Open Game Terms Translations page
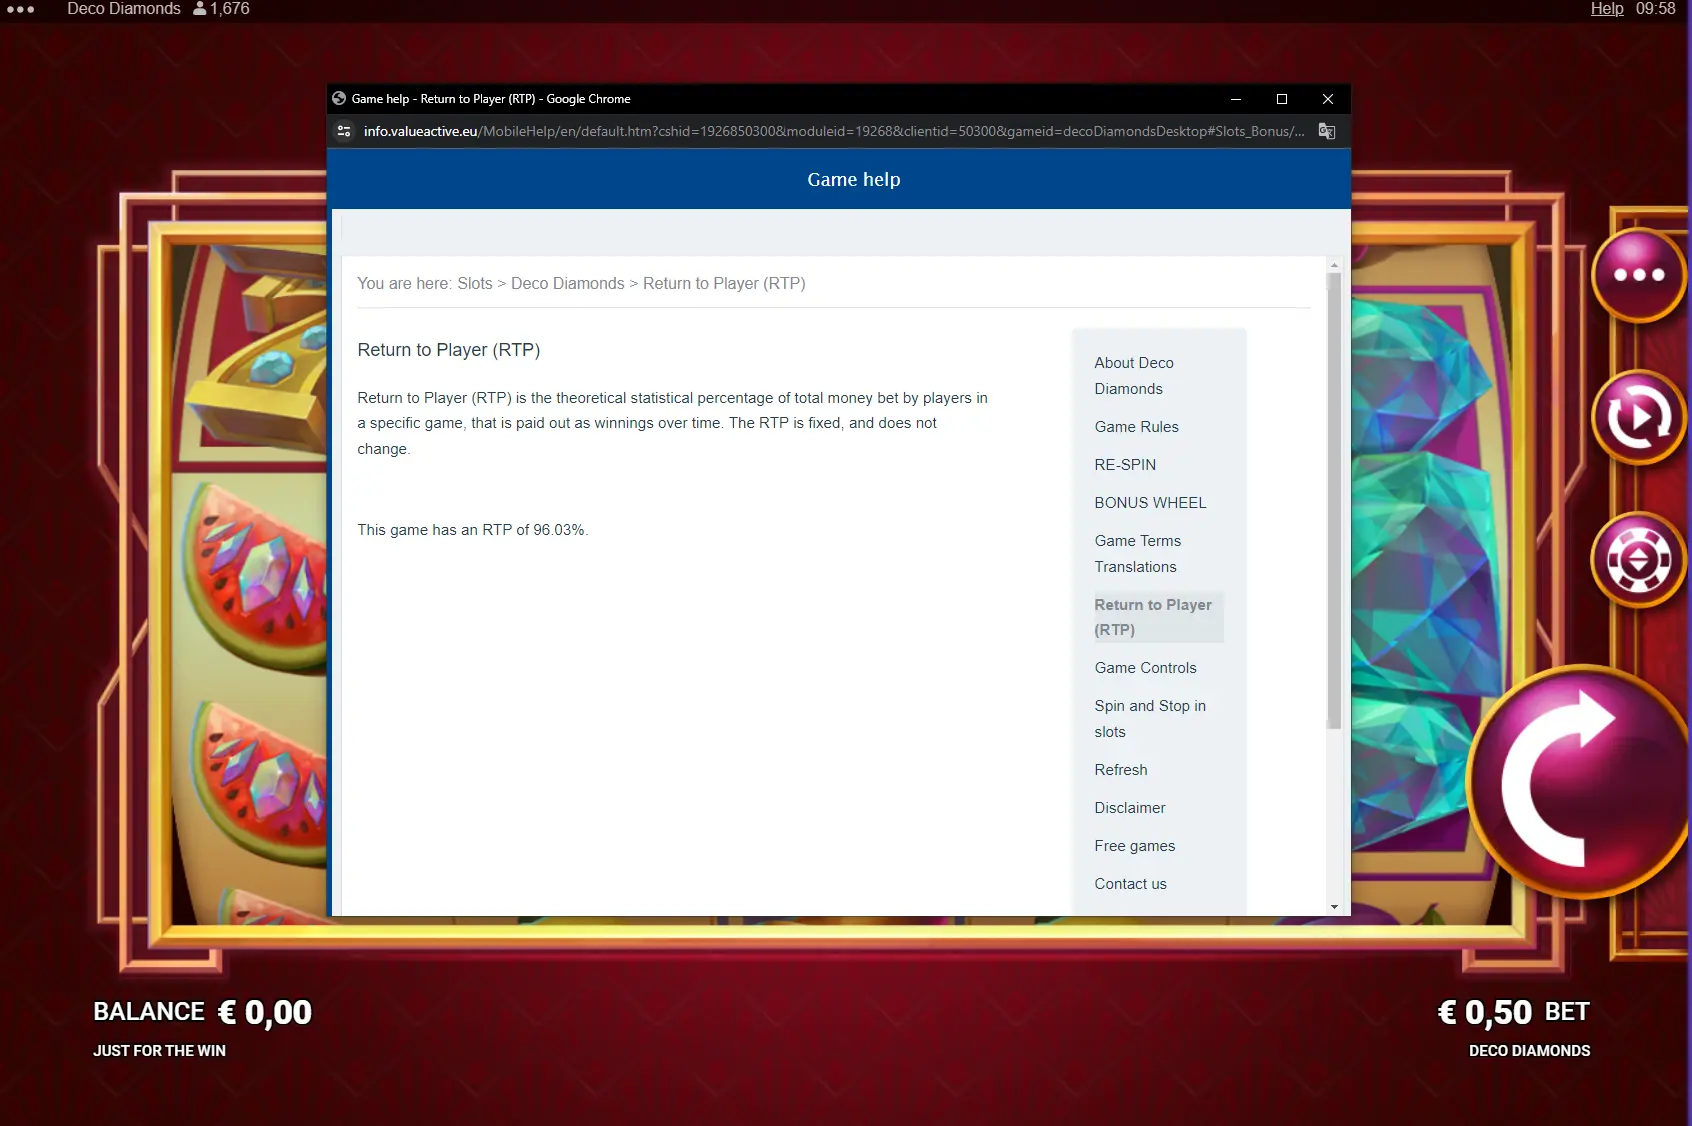The height and width of the screenshot is (1126, 1692). 1137,554
